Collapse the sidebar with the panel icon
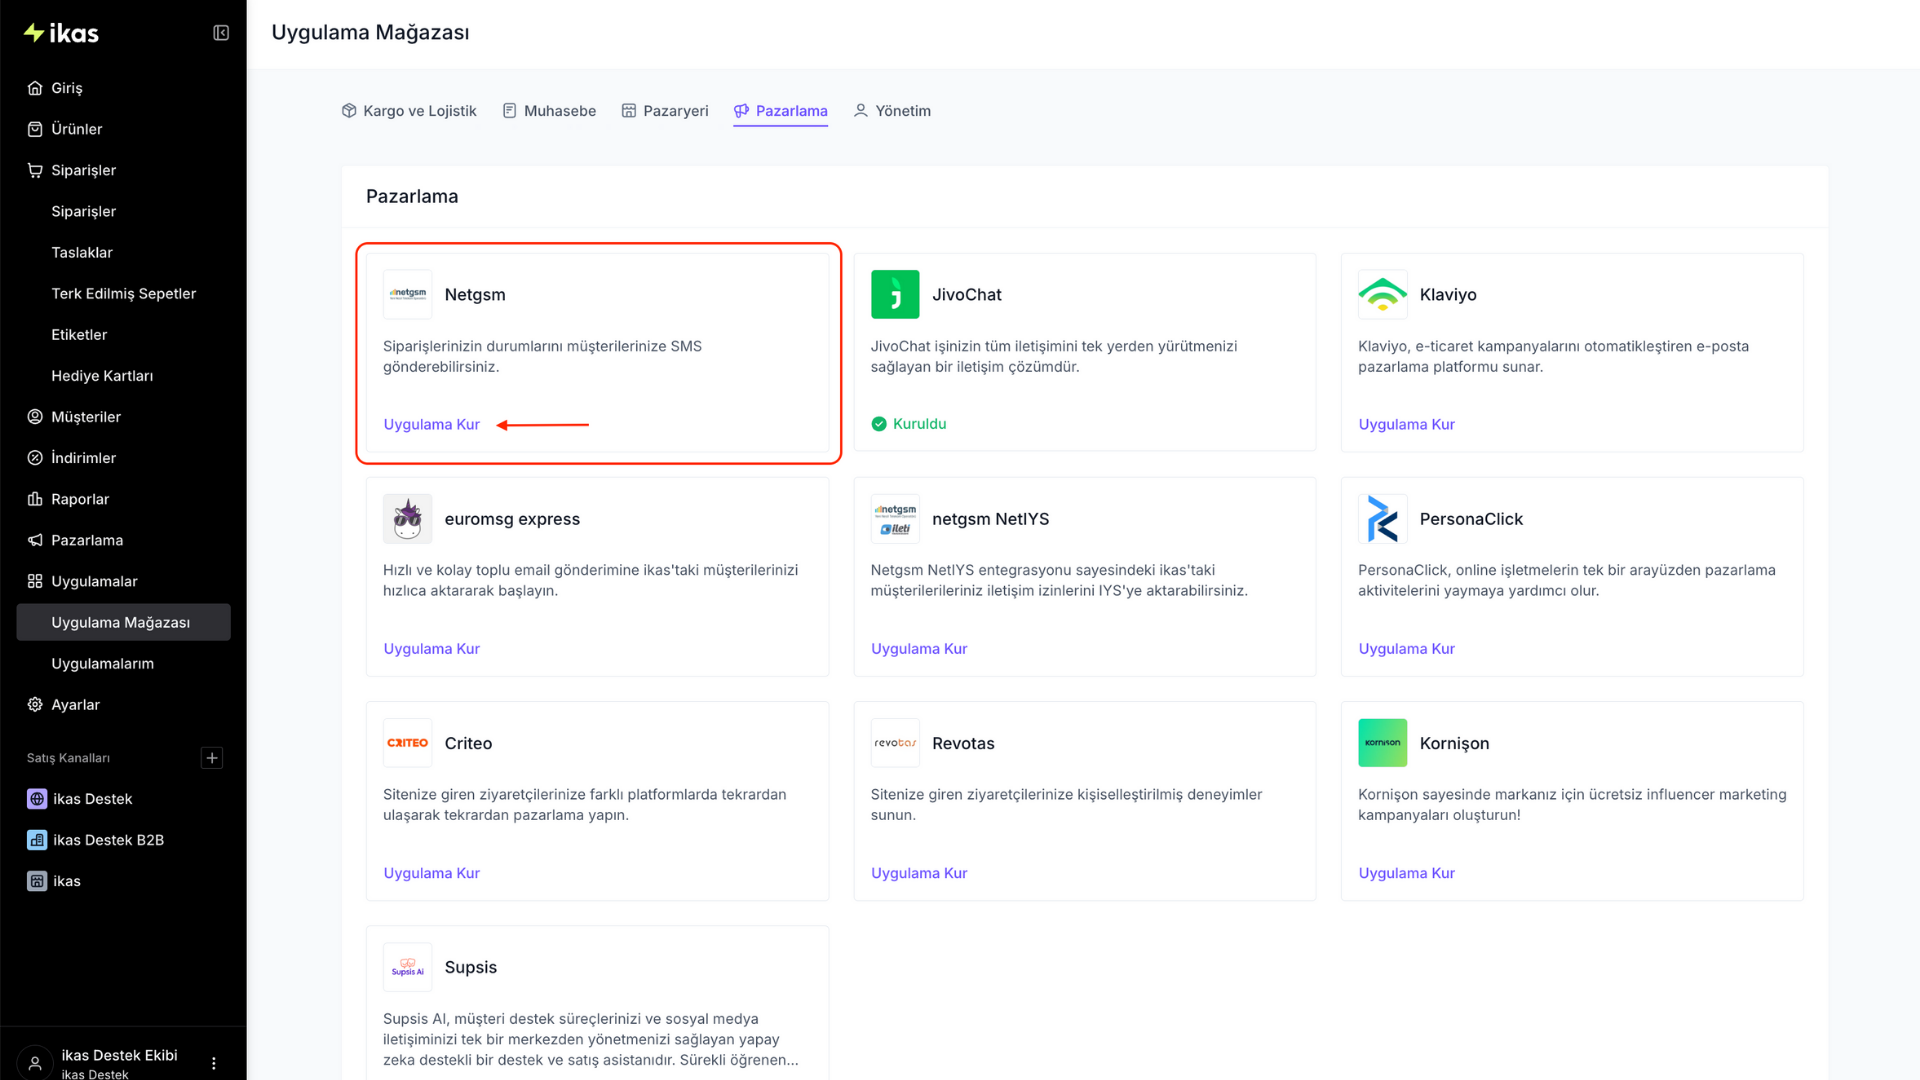Screen dimensions: 1920x1080 [221, 33]
